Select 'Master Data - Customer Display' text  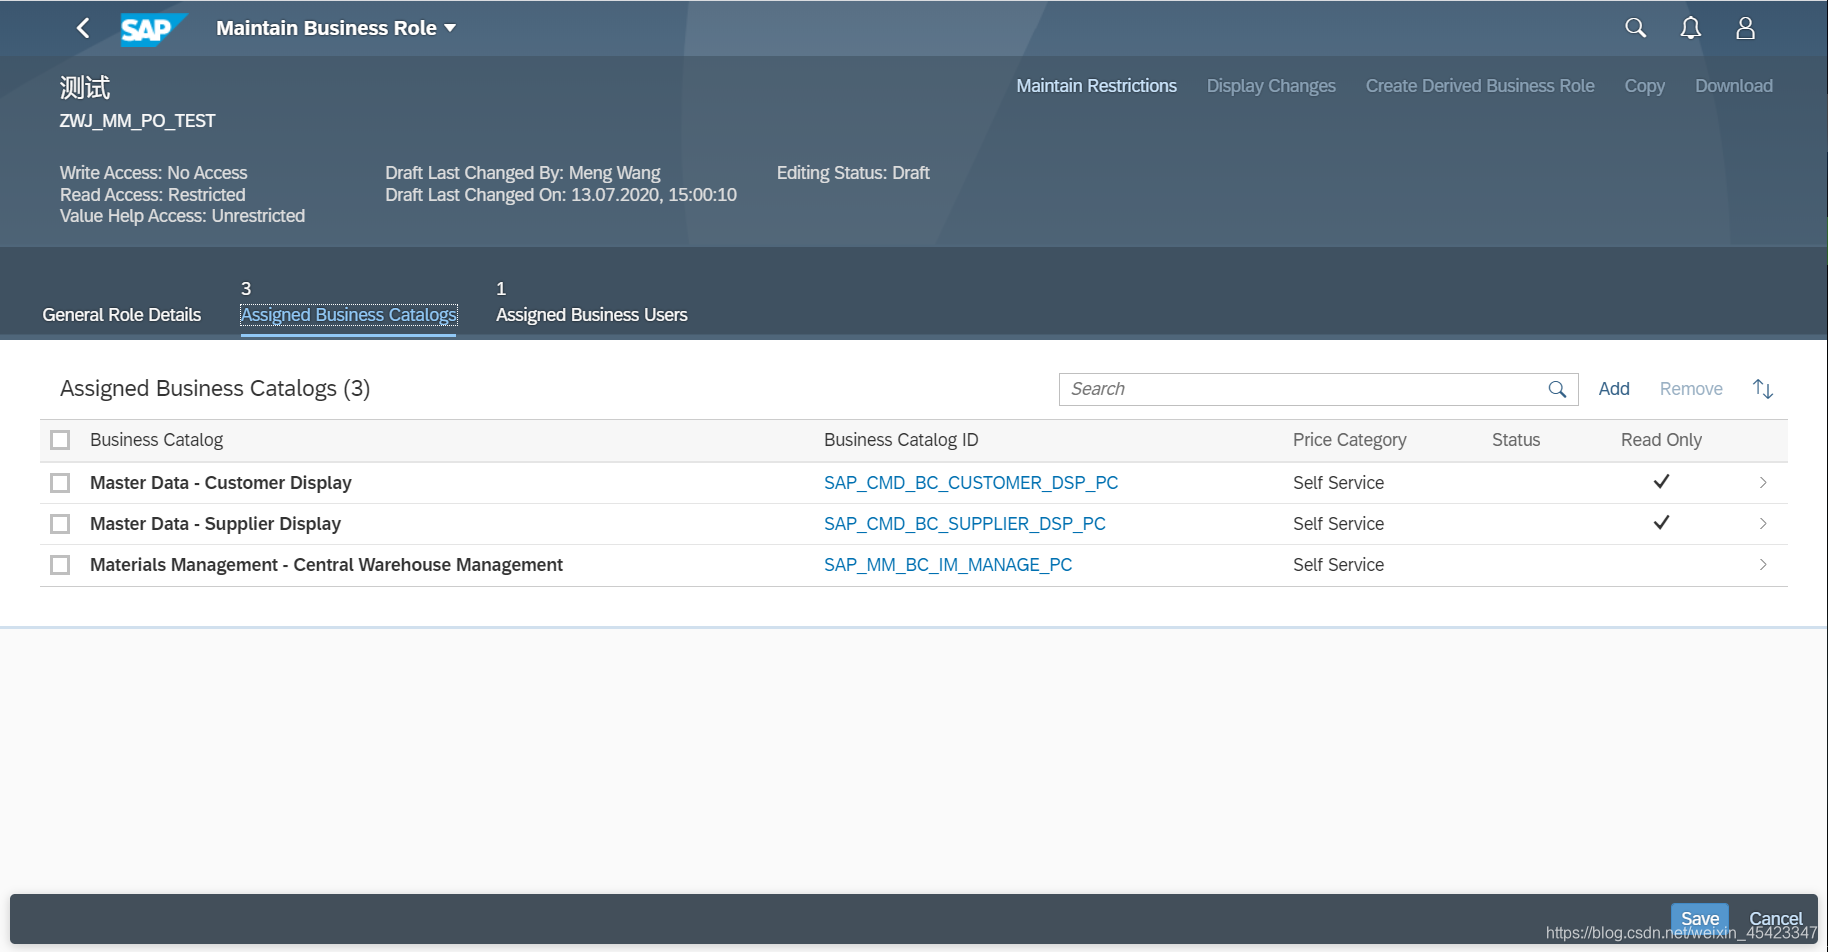[221, 483]
